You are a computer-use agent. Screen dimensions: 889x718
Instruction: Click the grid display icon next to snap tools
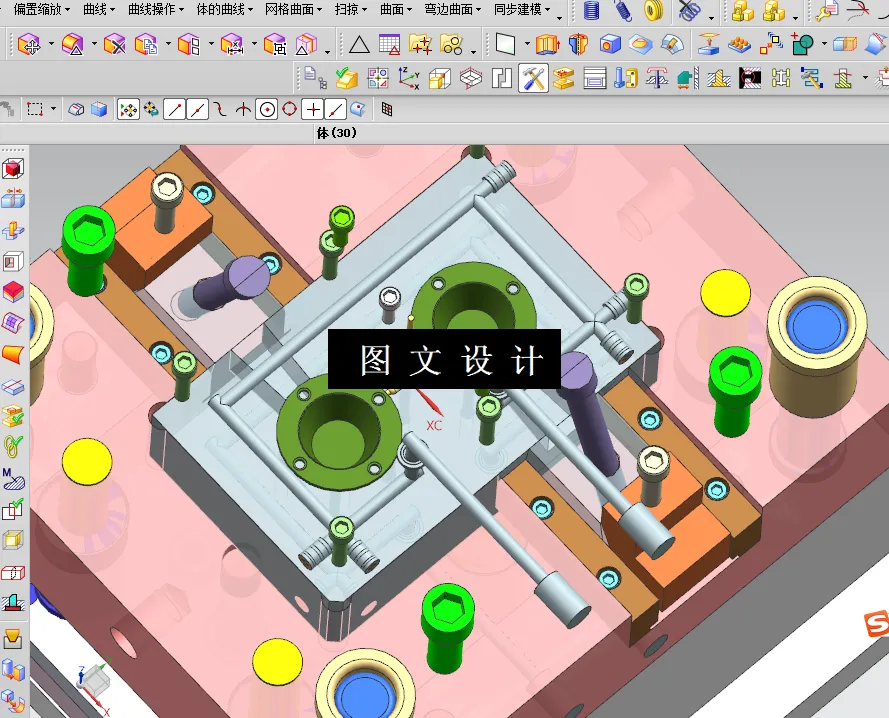pyautogui.click(x=388, y=109)
